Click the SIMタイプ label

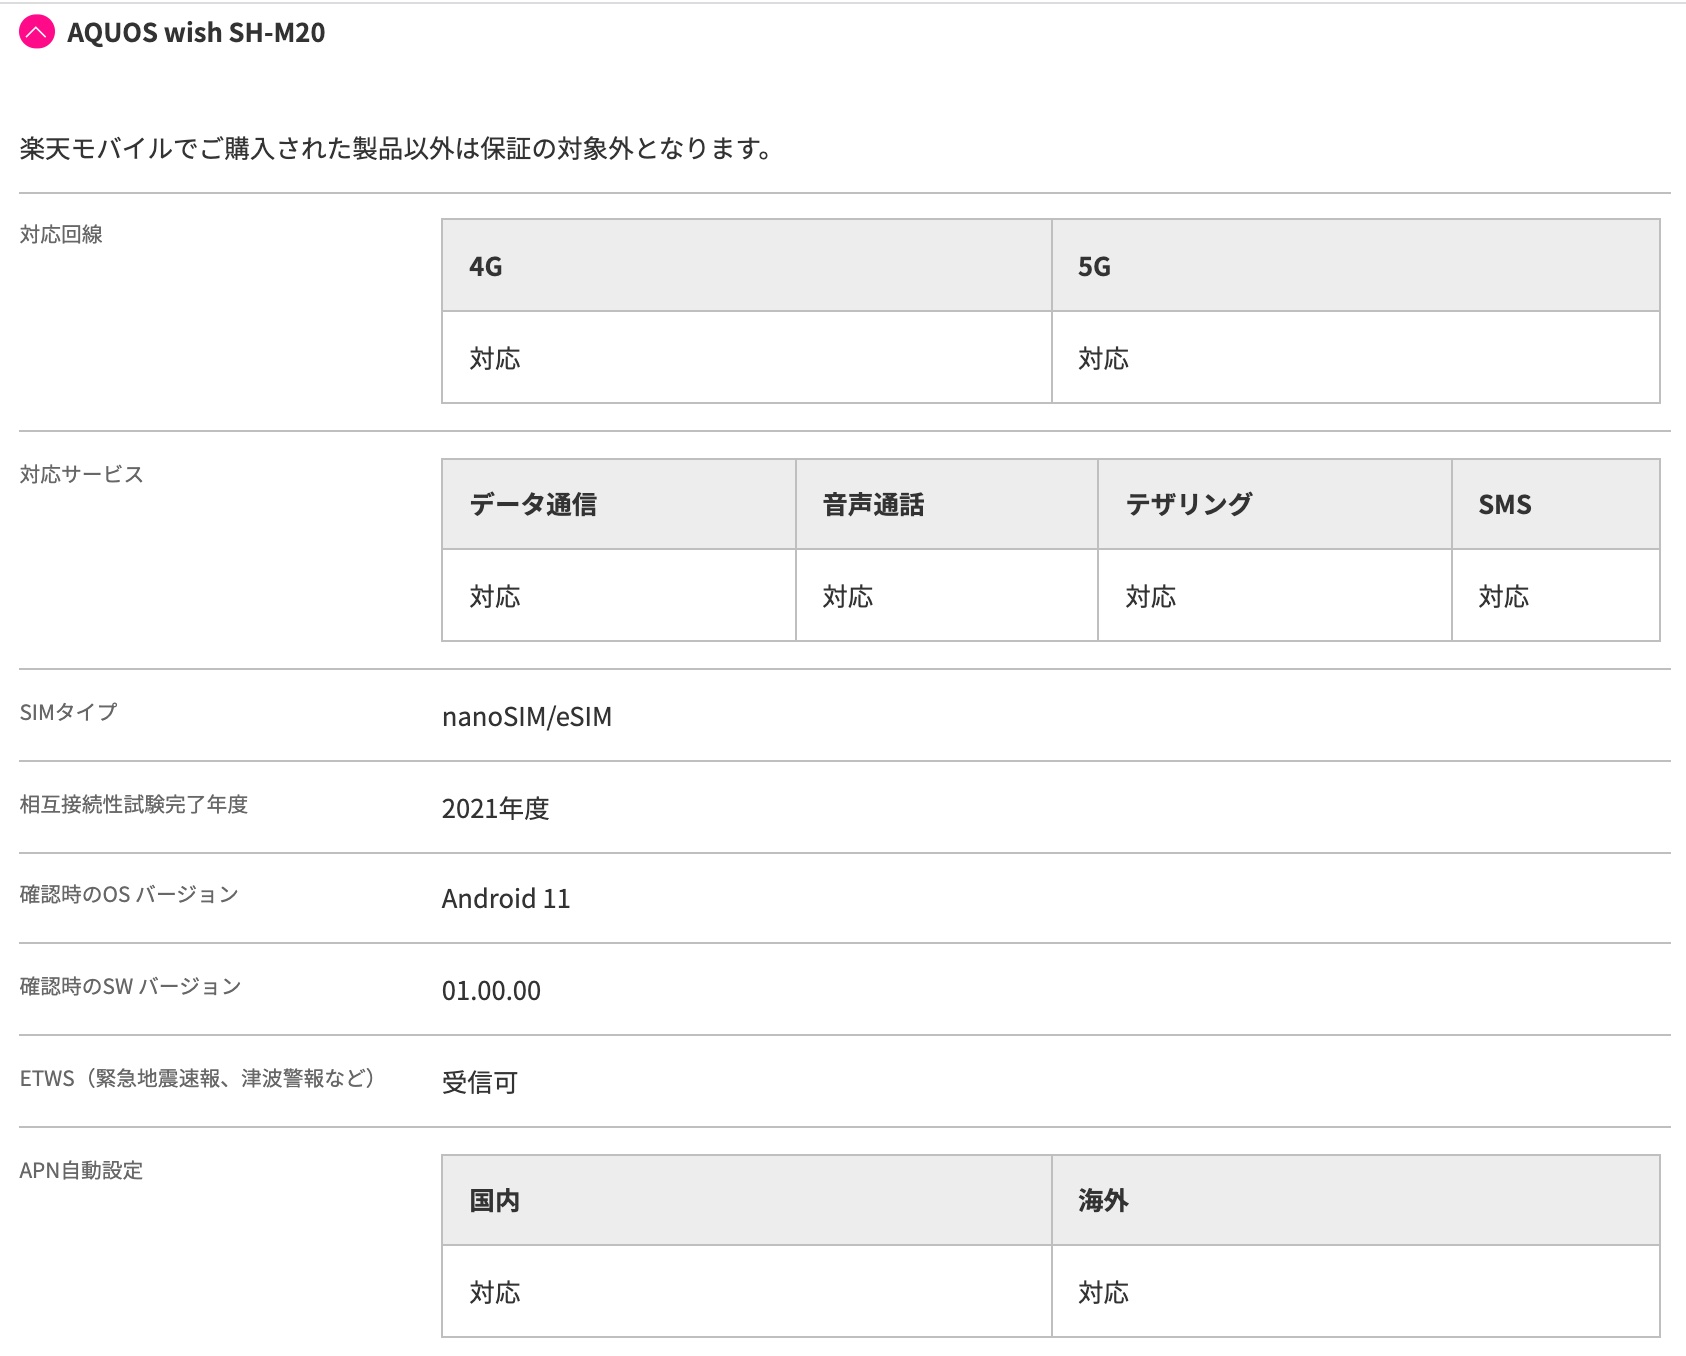(x=69, y=712)
